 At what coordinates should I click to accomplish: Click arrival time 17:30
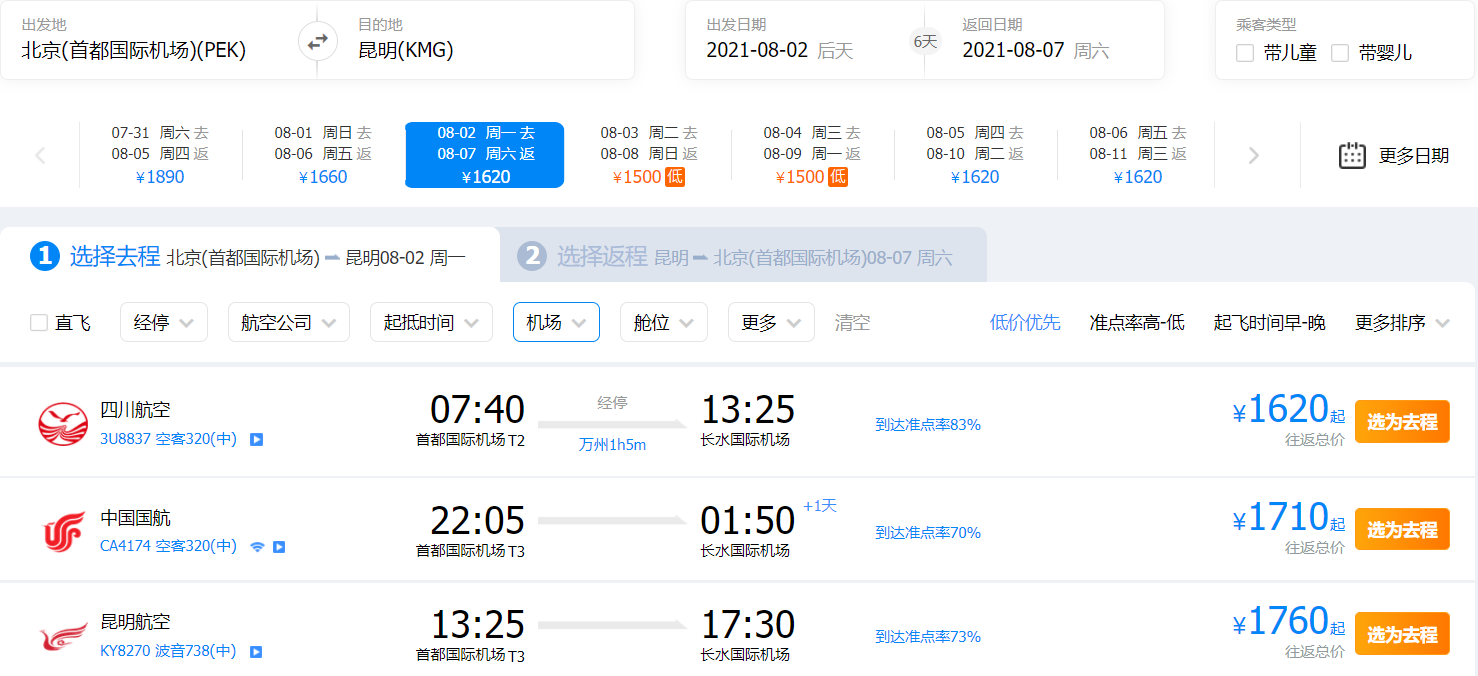click(748, 625)
